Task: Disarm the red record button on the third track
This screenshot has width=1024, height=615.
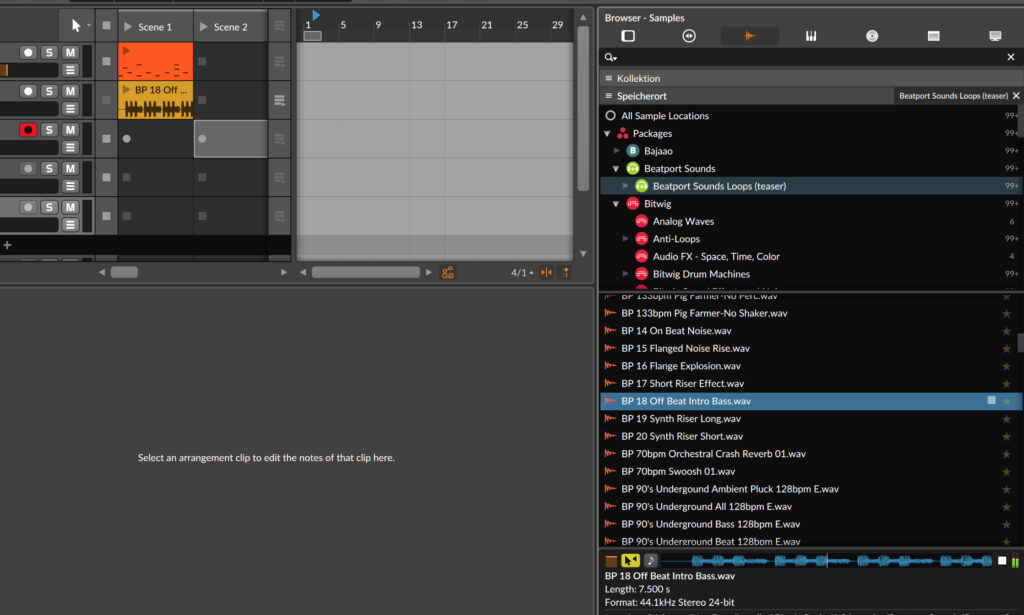Action: coord(28,129)
